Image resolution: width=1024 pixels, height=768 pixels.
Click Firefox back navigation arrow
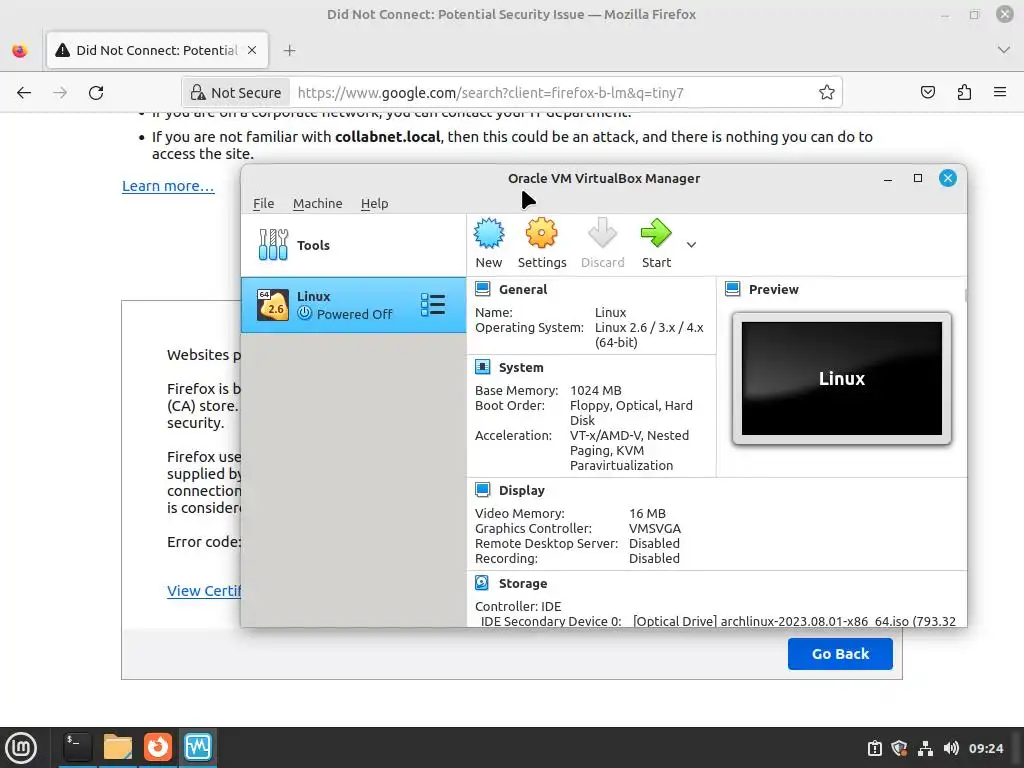click(x=24, y=93)
